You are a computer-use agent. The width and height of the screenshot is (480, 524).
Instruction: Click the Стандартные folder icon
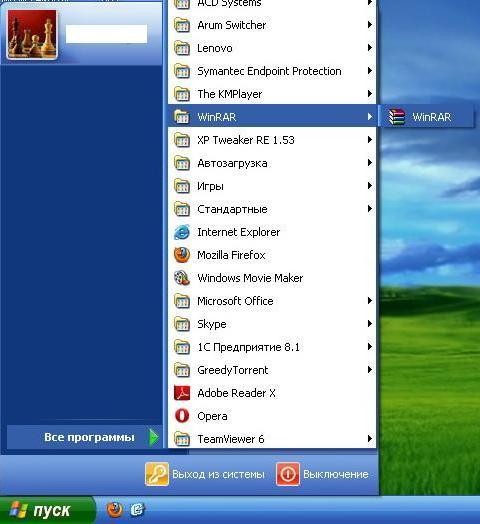click(182, 209)
